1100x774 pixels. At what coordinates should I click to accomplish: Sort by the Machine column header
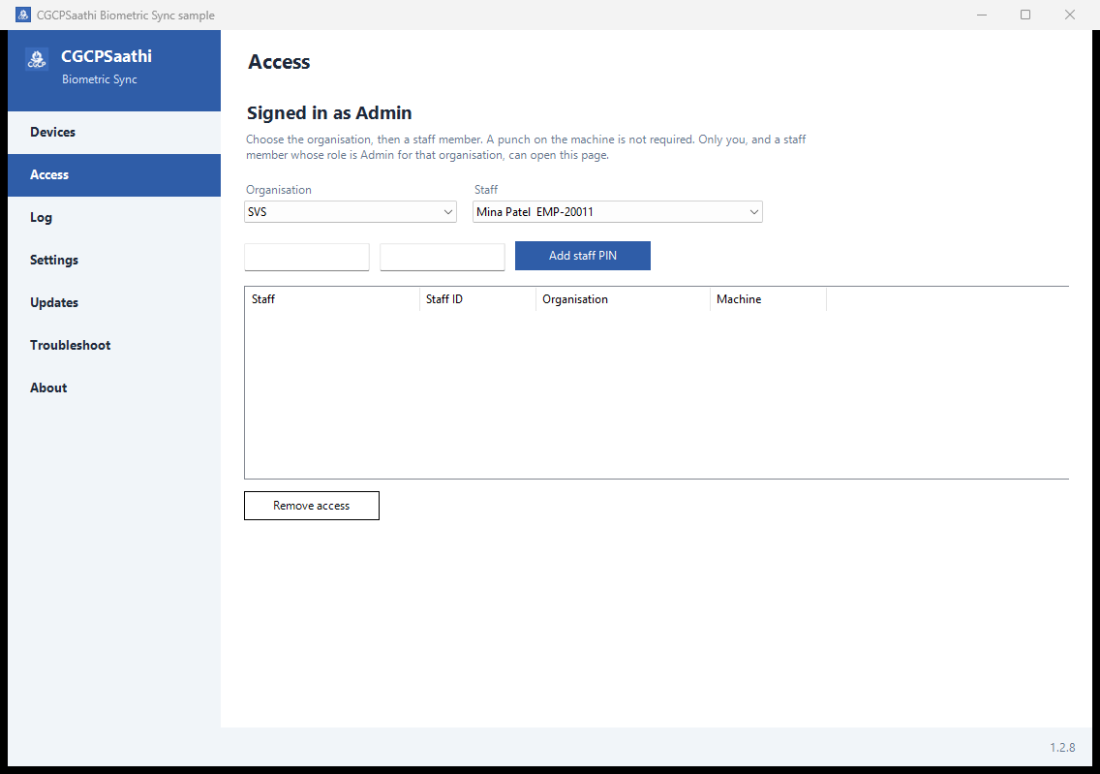click(768, 299)
